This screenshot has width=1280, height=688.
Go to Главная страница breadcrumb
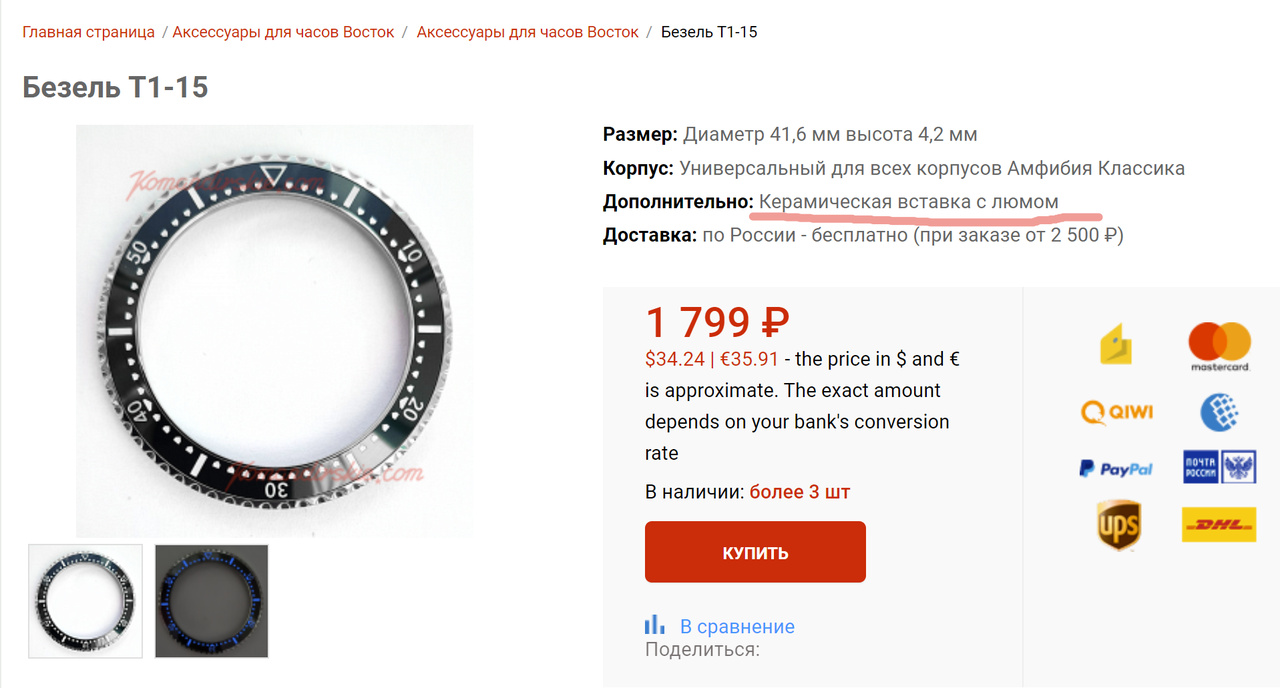pos(89,32)
